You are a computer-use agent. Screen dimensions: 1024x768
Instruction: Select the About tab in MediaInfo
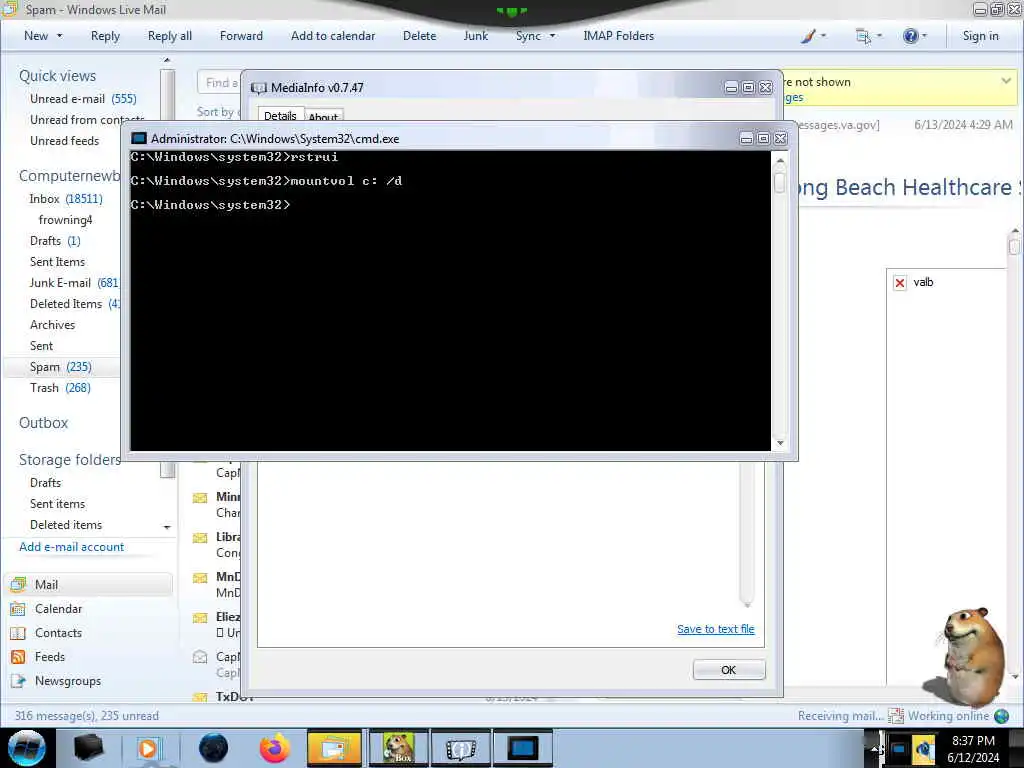(323, 116)
